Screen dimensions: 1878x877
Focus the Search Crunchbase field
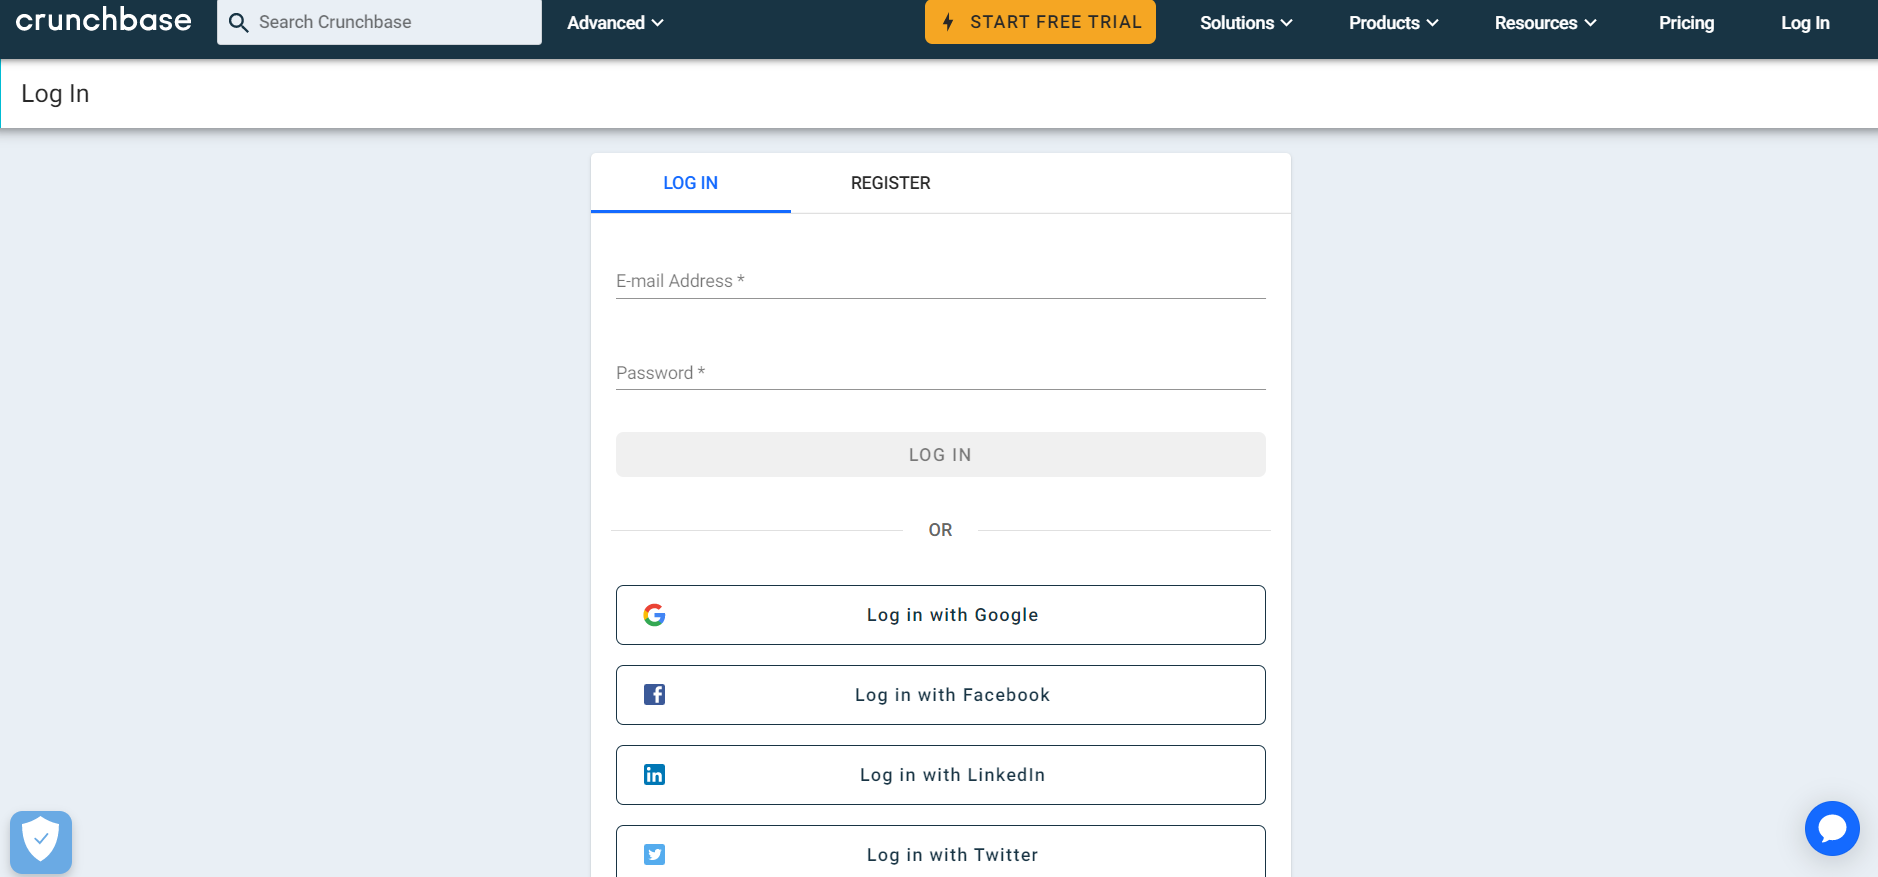pos(379,22)
